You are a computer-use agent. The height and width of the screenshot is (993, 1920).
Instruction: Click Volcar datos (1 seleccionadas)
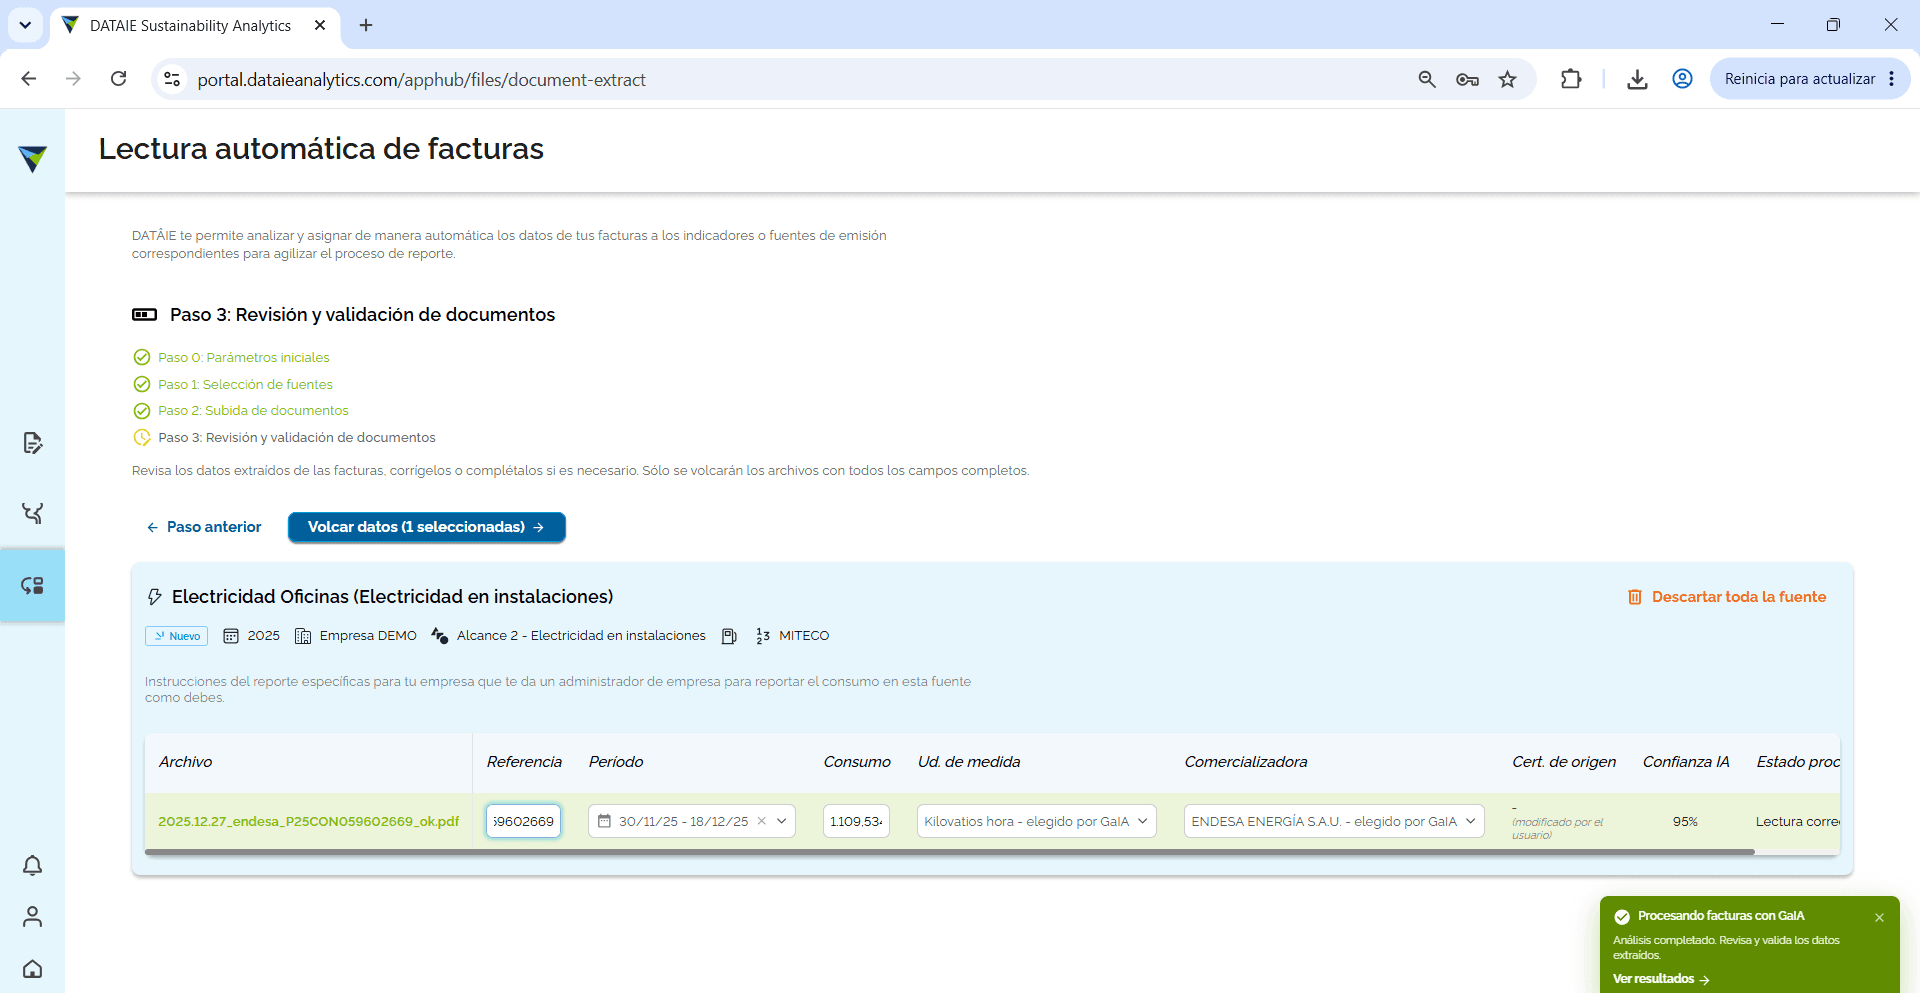[x=427, y=527]
